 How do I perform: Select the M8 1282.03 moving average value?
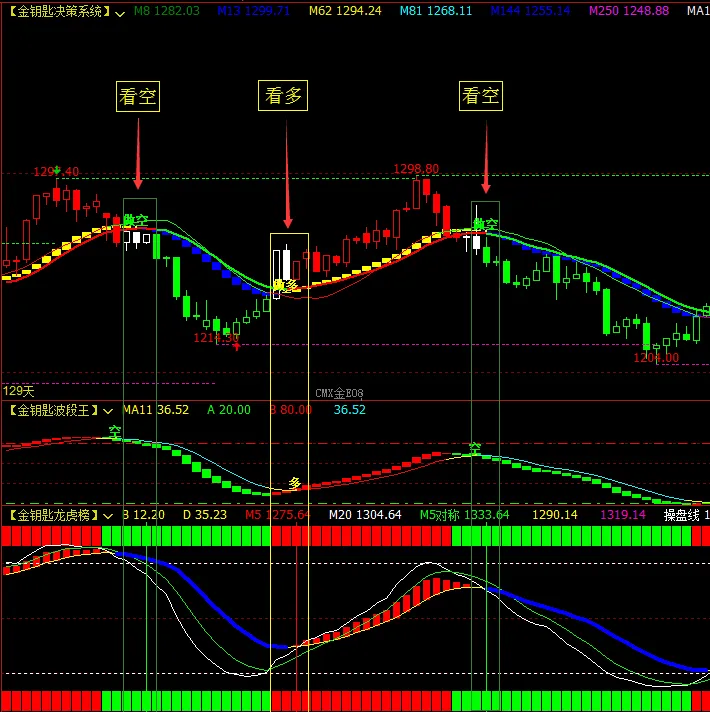coord(167,11)
